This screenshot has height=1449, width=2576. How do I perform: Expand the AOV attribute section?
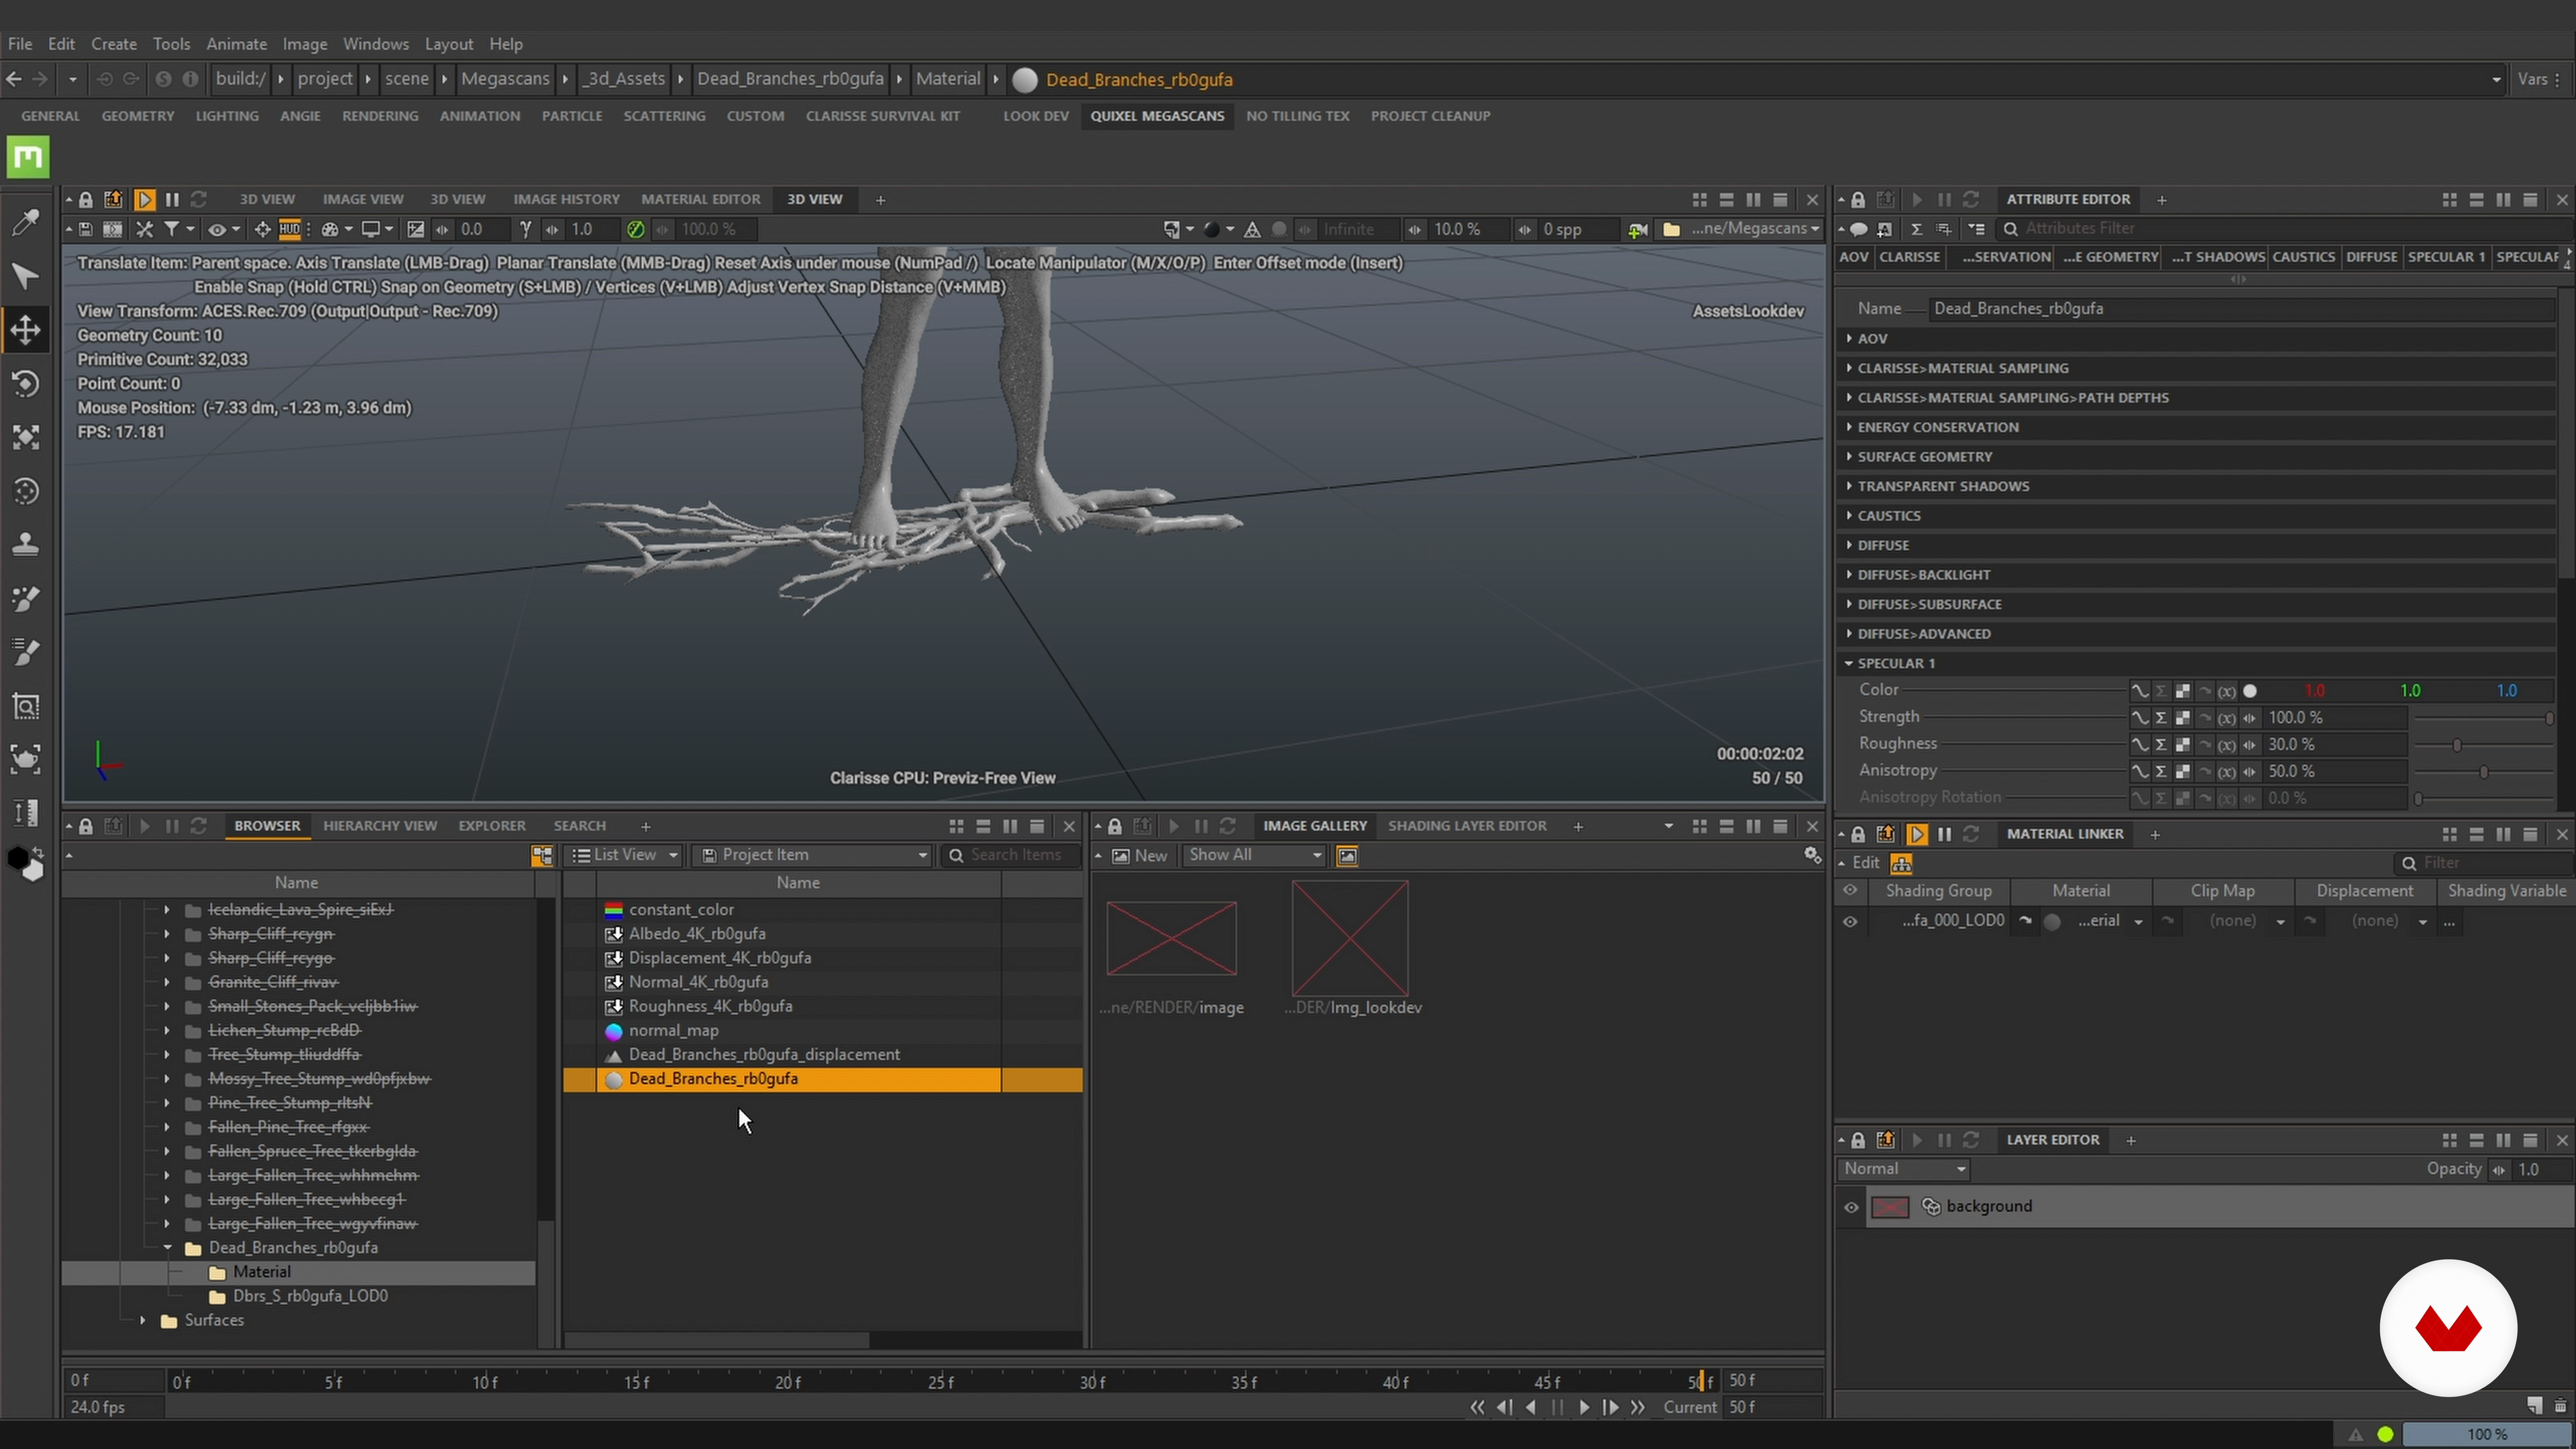click(x=1849, y=338)
